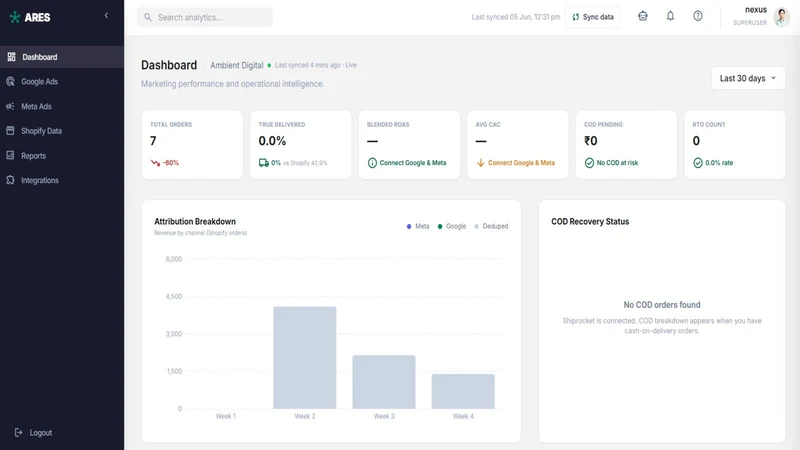This screenshot has width=800, height=450.
Task: Click the Google green legend dot
Action: 440,227
